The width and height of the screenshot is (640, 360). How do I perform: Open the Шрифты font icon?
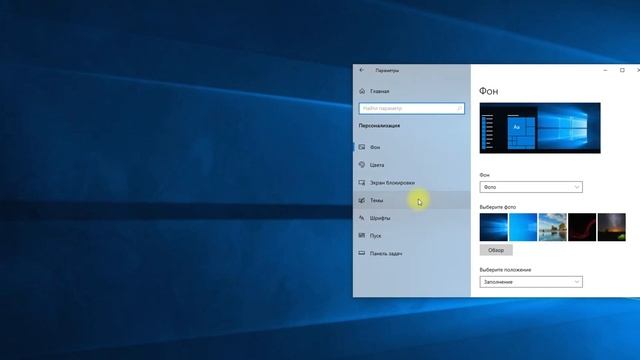(x=362, y=218)
